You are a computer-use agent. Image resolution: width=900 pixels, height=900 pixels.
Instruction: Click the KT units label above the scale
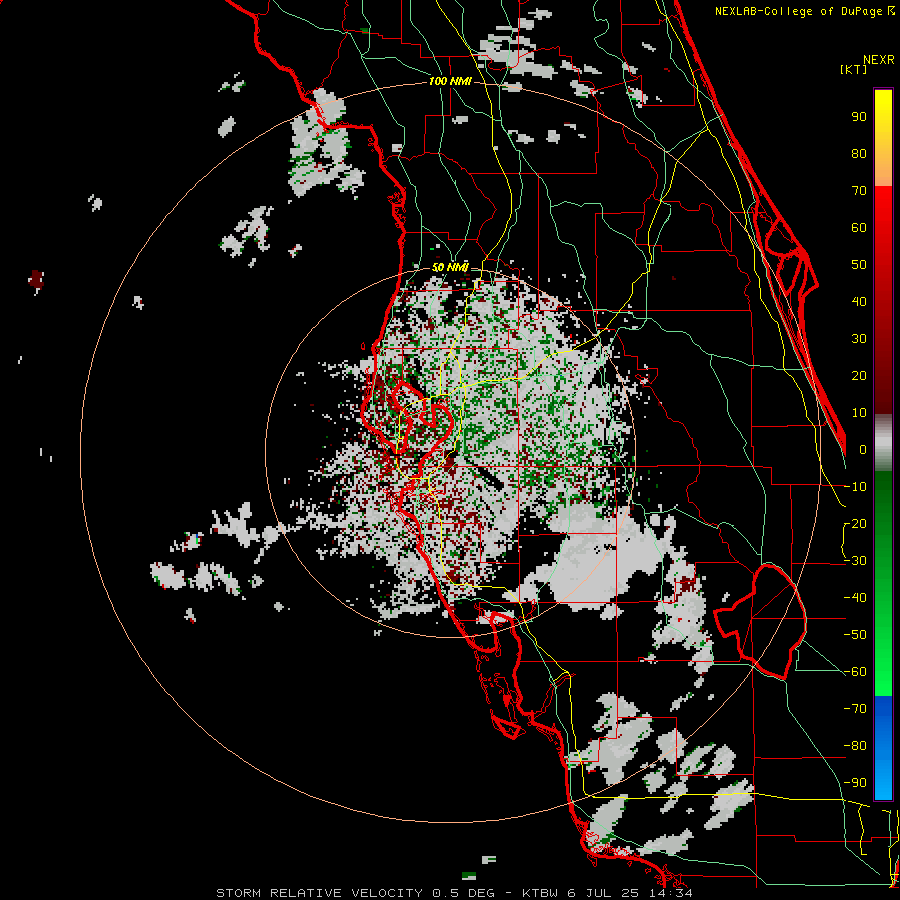tap(853, 69)
